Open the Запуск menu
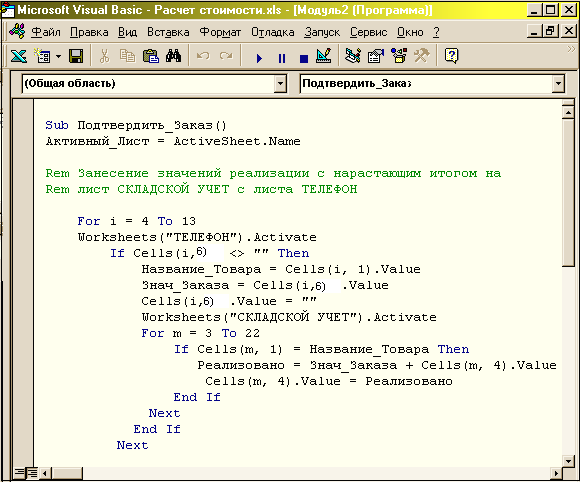 coord(322,32)
